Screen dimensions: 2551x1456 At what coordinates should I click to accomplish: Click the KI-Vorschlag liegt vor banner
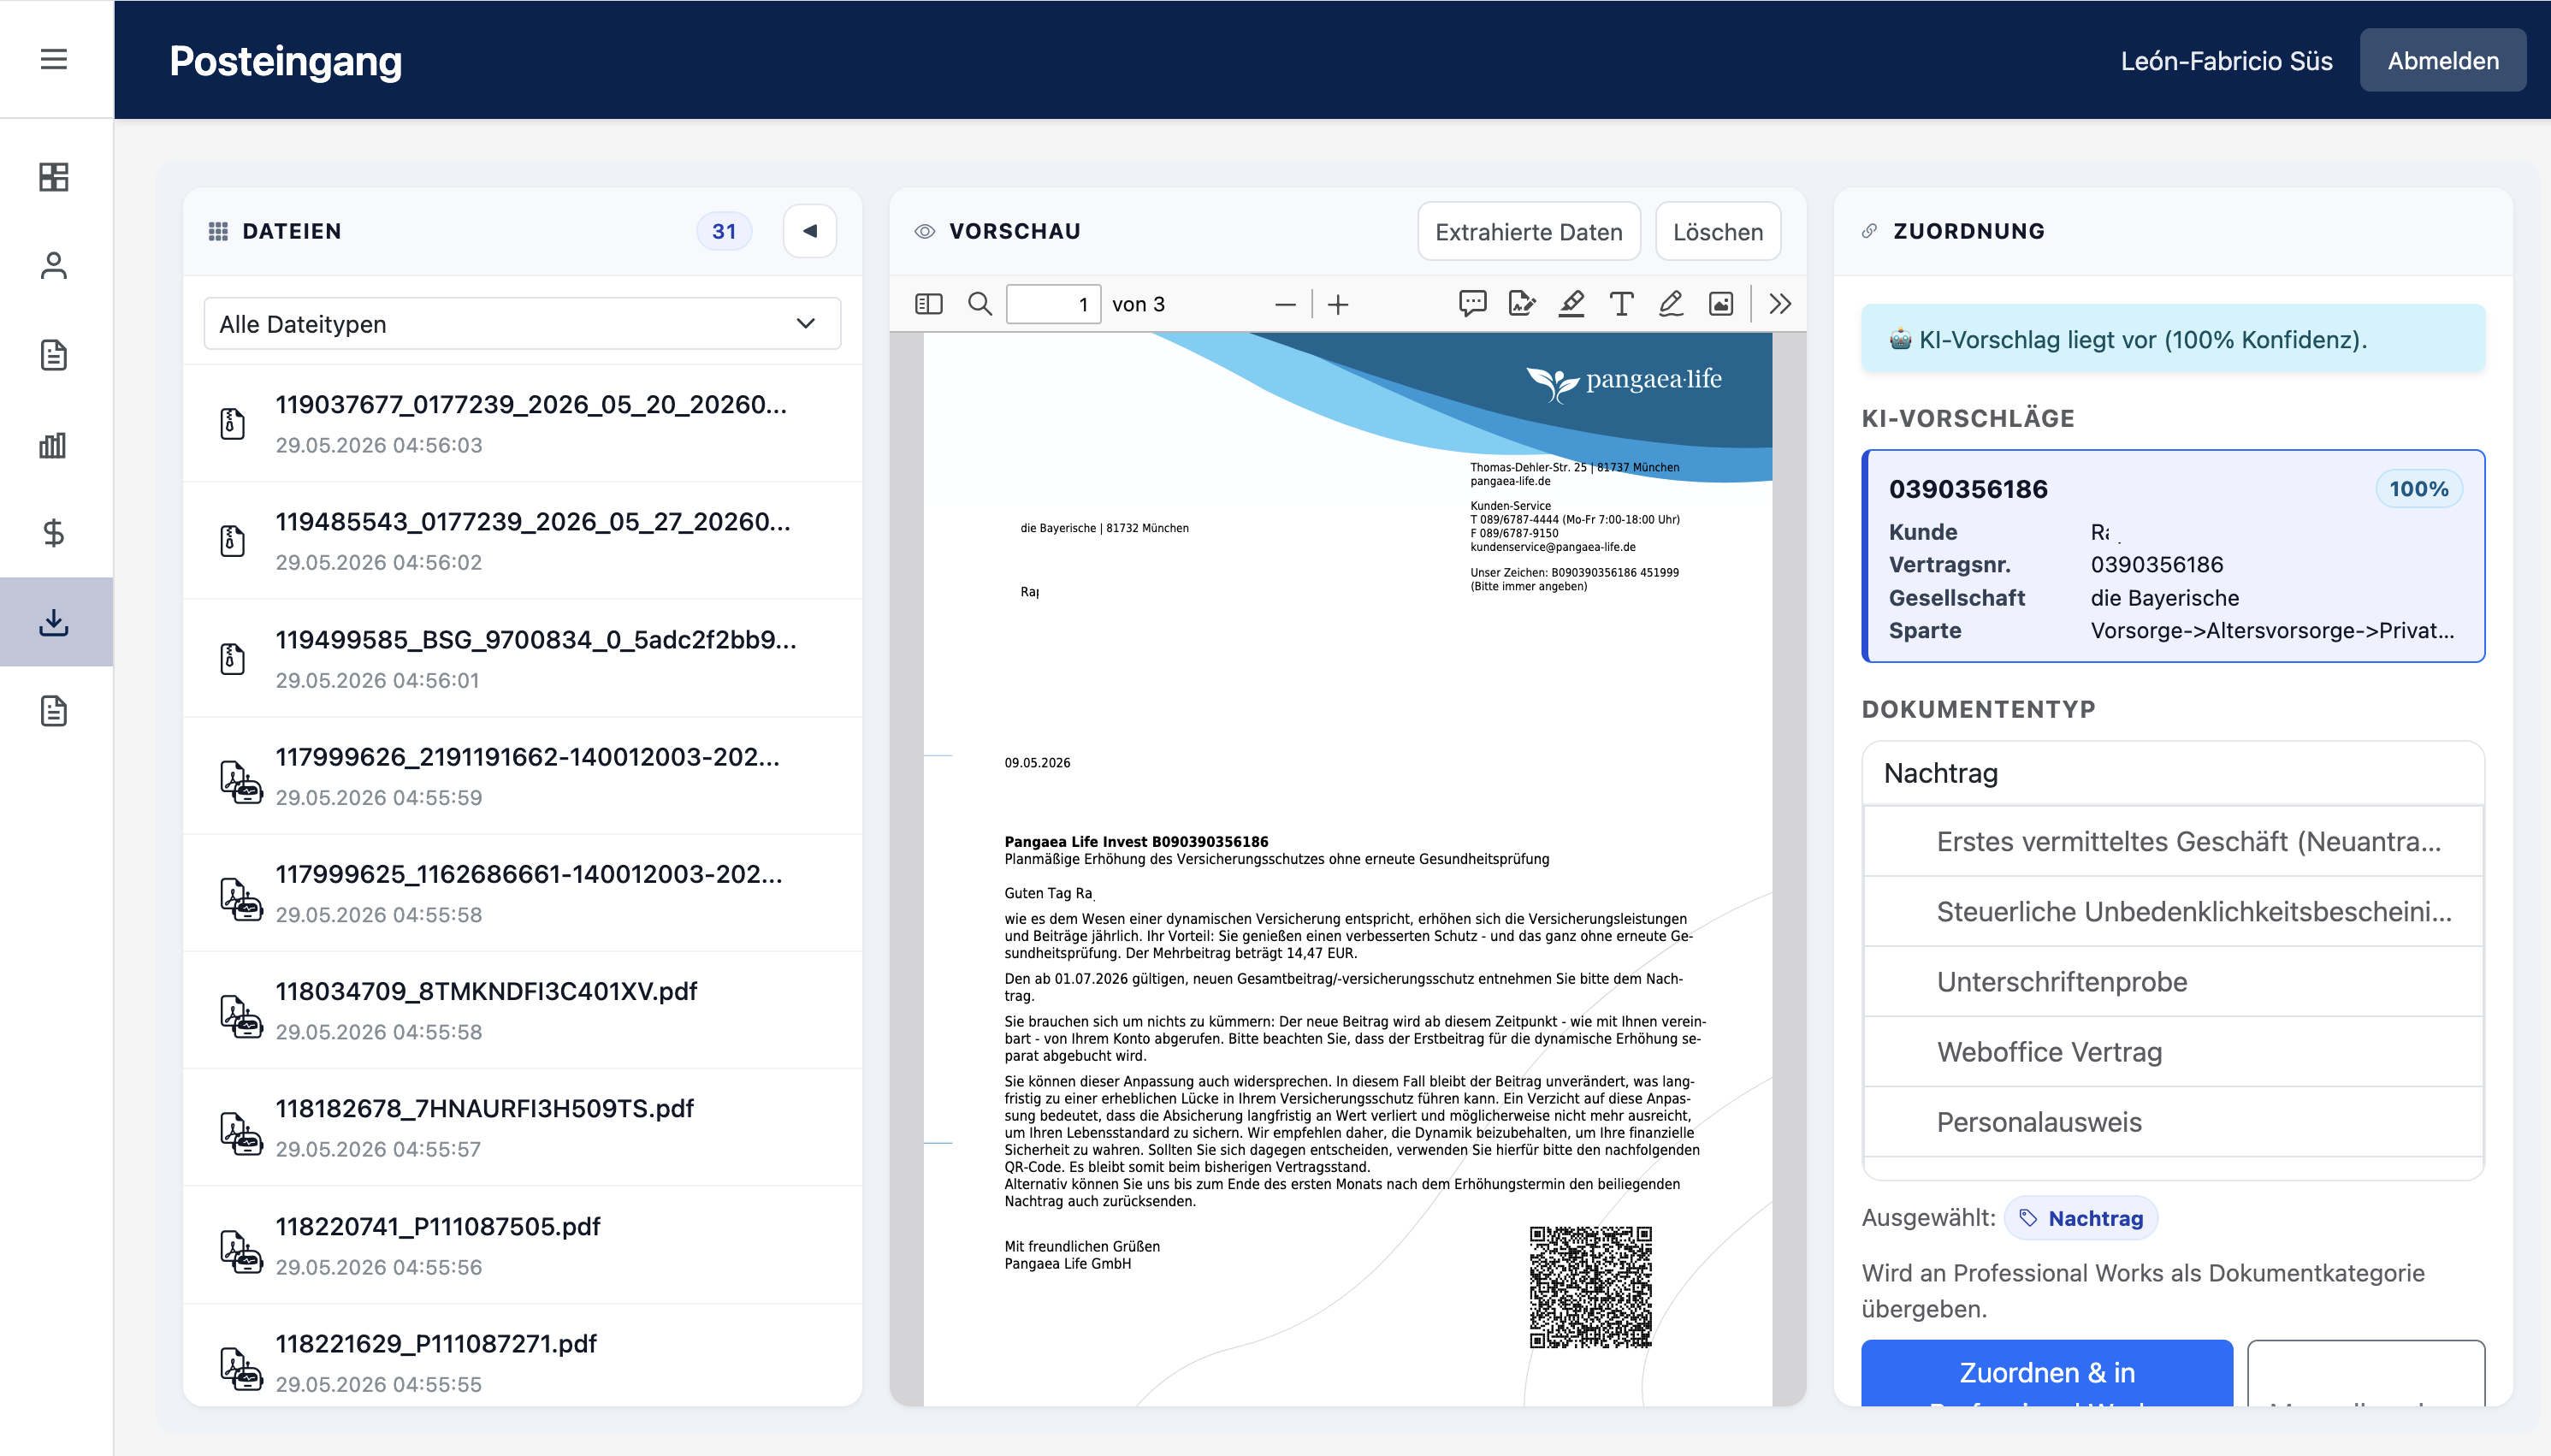2173,339
